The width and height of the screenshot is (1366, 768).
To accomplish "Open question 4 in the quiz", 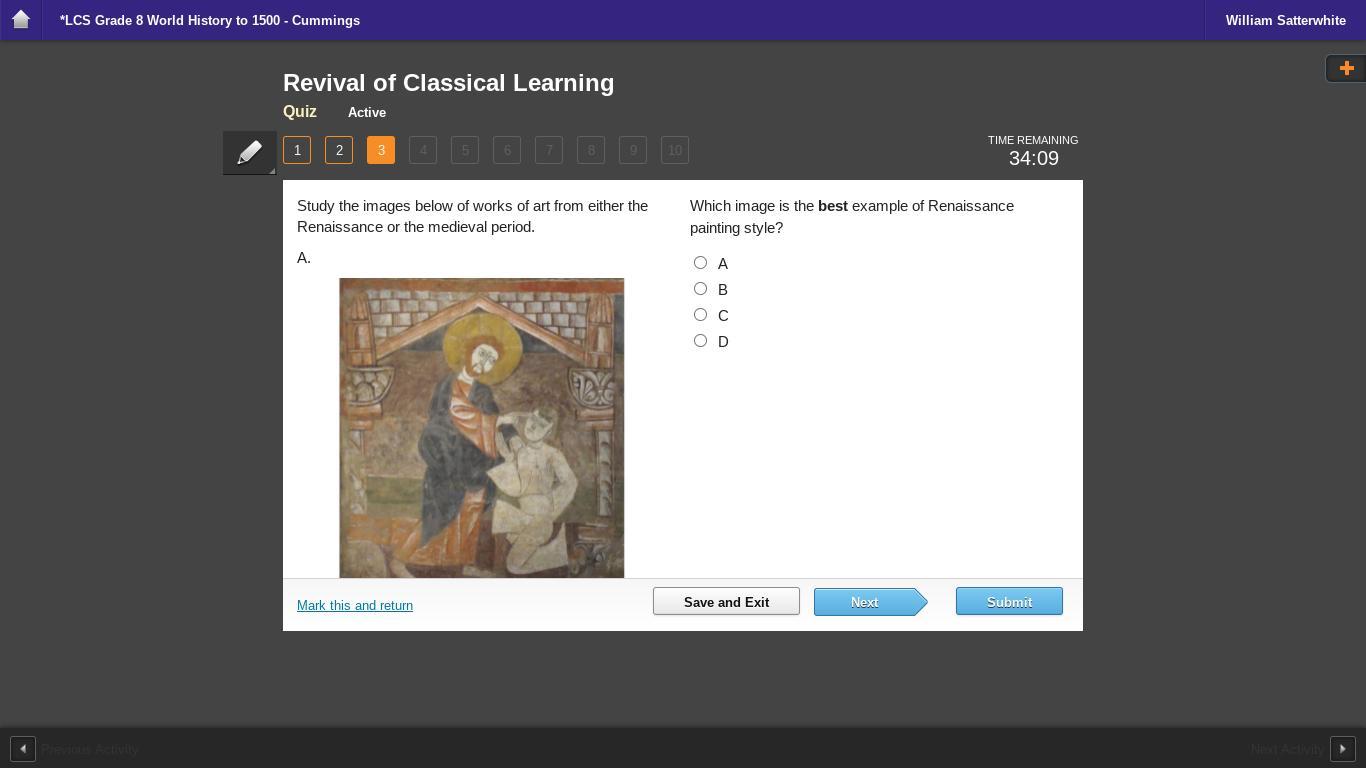I will pos(423,150).
